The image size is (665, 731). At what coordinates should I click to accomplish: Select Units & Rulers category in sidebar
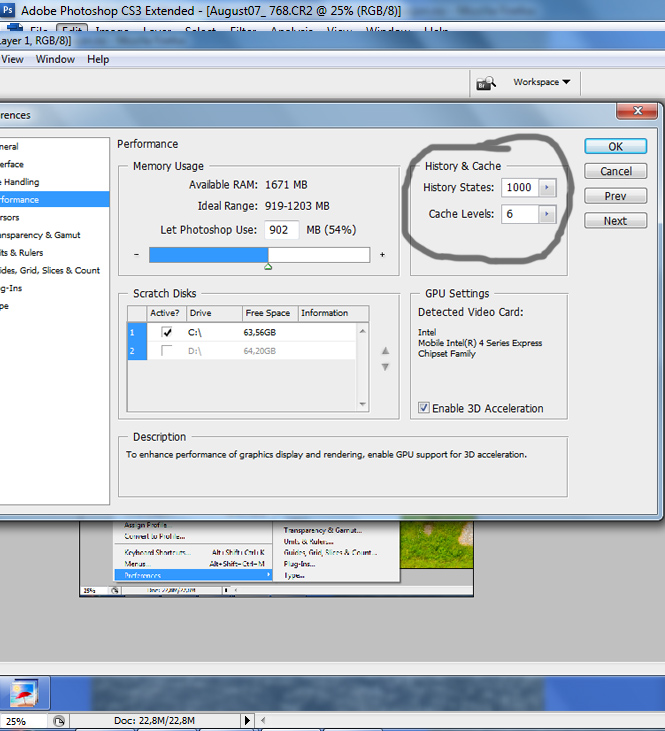pos(55,253)
